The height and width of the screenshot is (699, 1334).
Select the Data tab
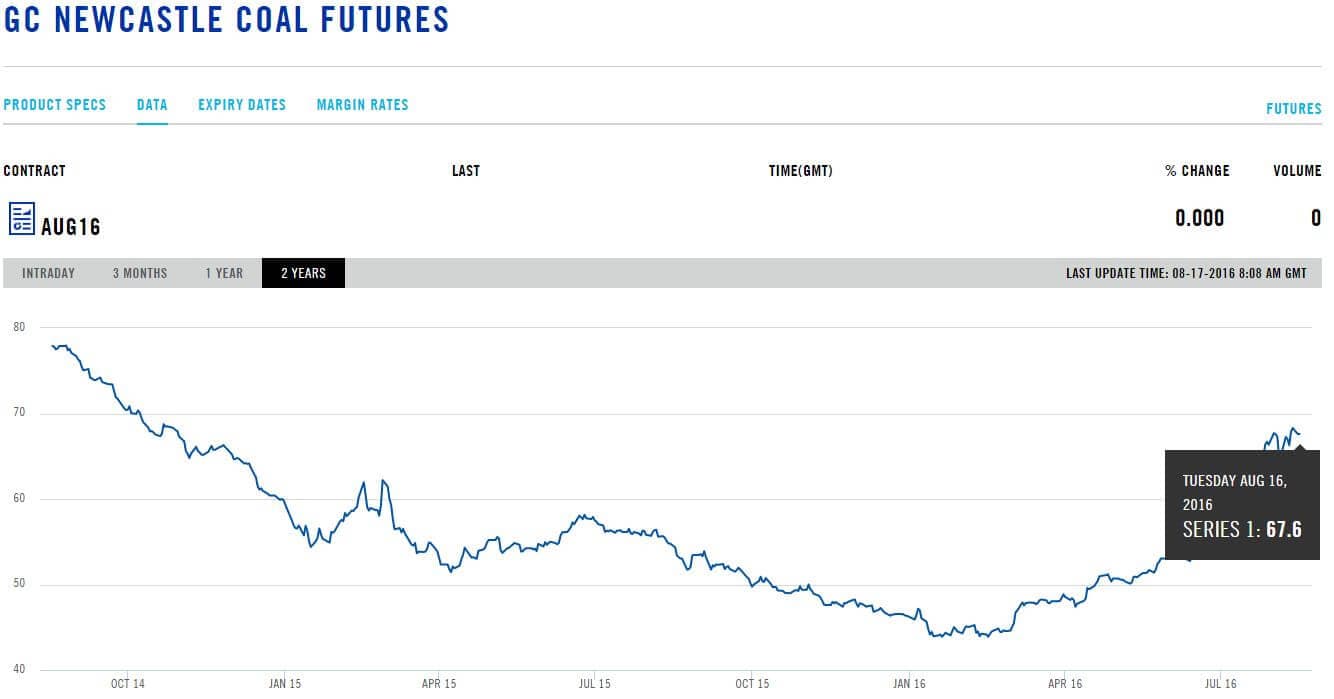[152, 105]
